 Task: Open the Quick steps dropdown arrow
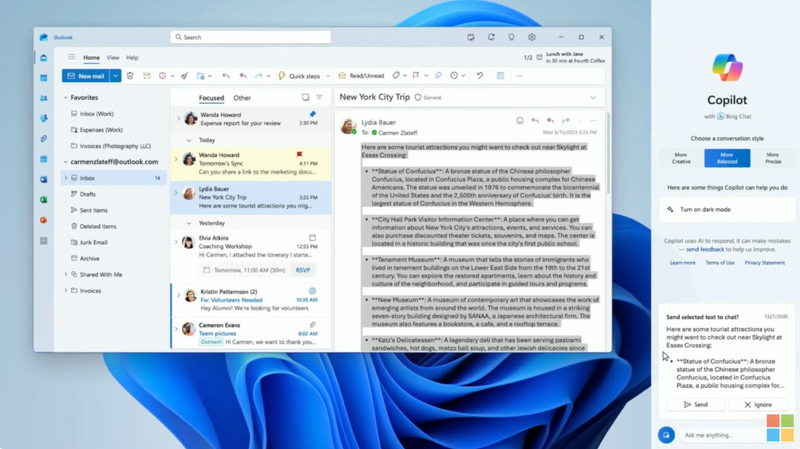tap(328, 76)
